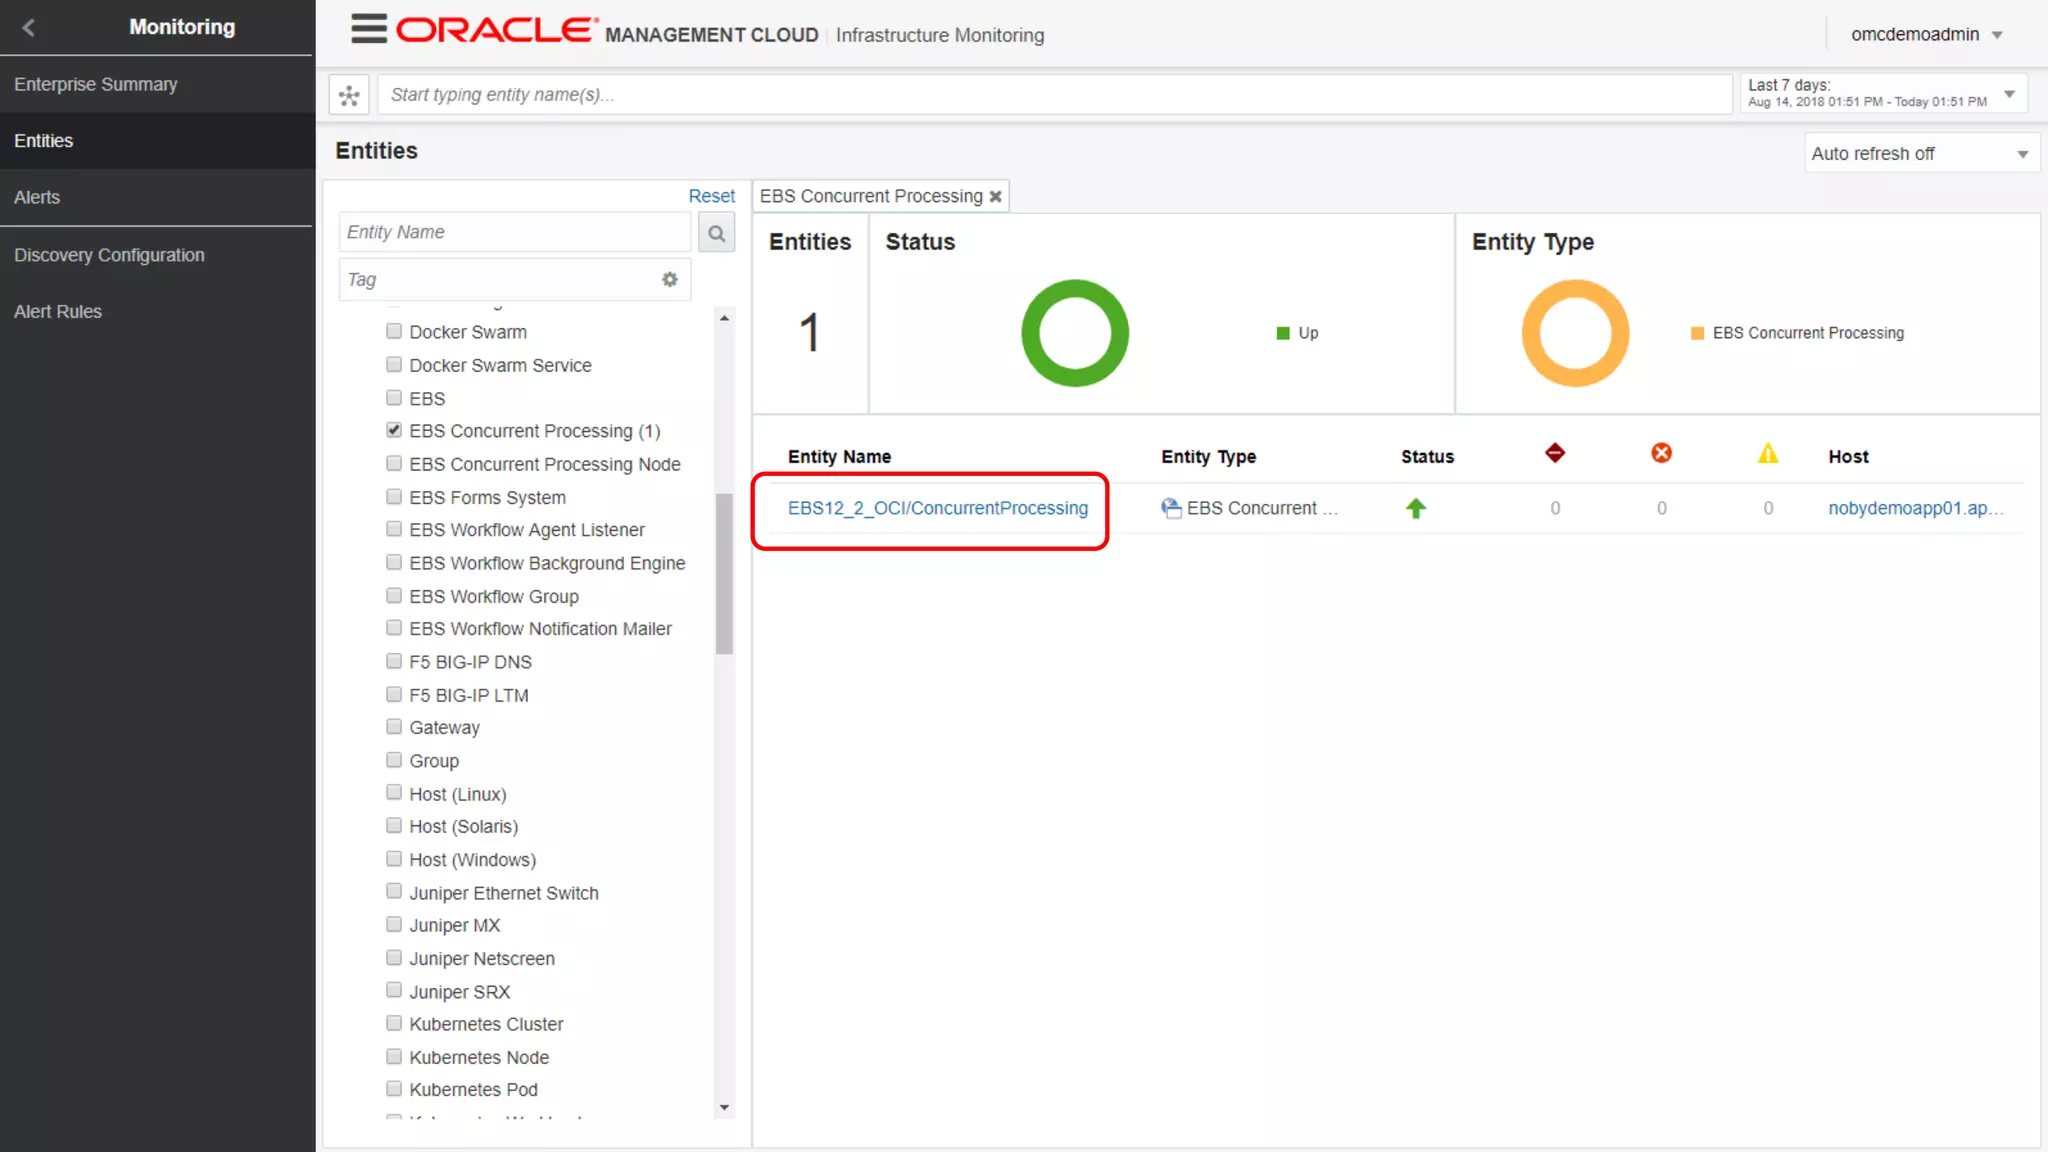Click the warning alerts column icon
The height and width of the screenshot is (1152, 2048).
(x=1768, y=454)
